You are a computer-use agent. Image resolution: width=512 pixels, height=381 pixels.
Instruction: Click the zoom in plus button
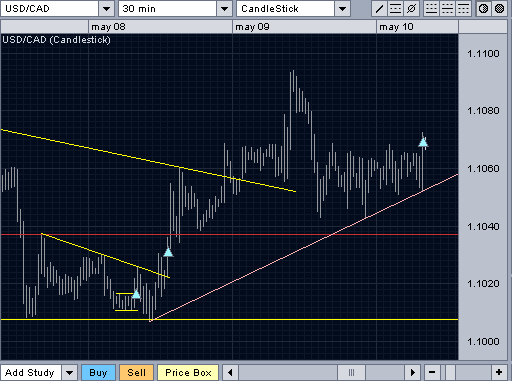[x=499, y=372]
